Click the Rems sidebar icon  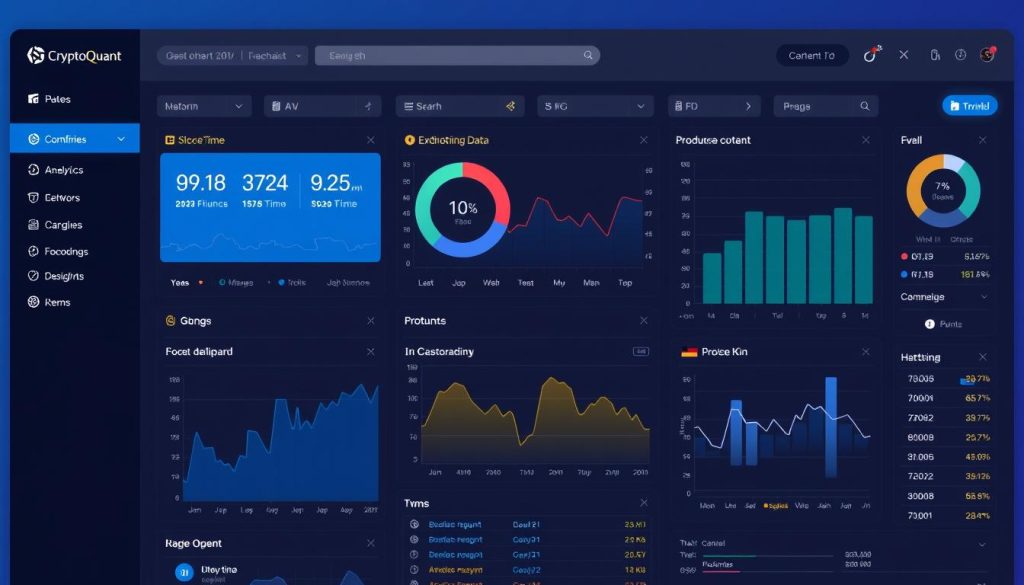coord(33,302)
